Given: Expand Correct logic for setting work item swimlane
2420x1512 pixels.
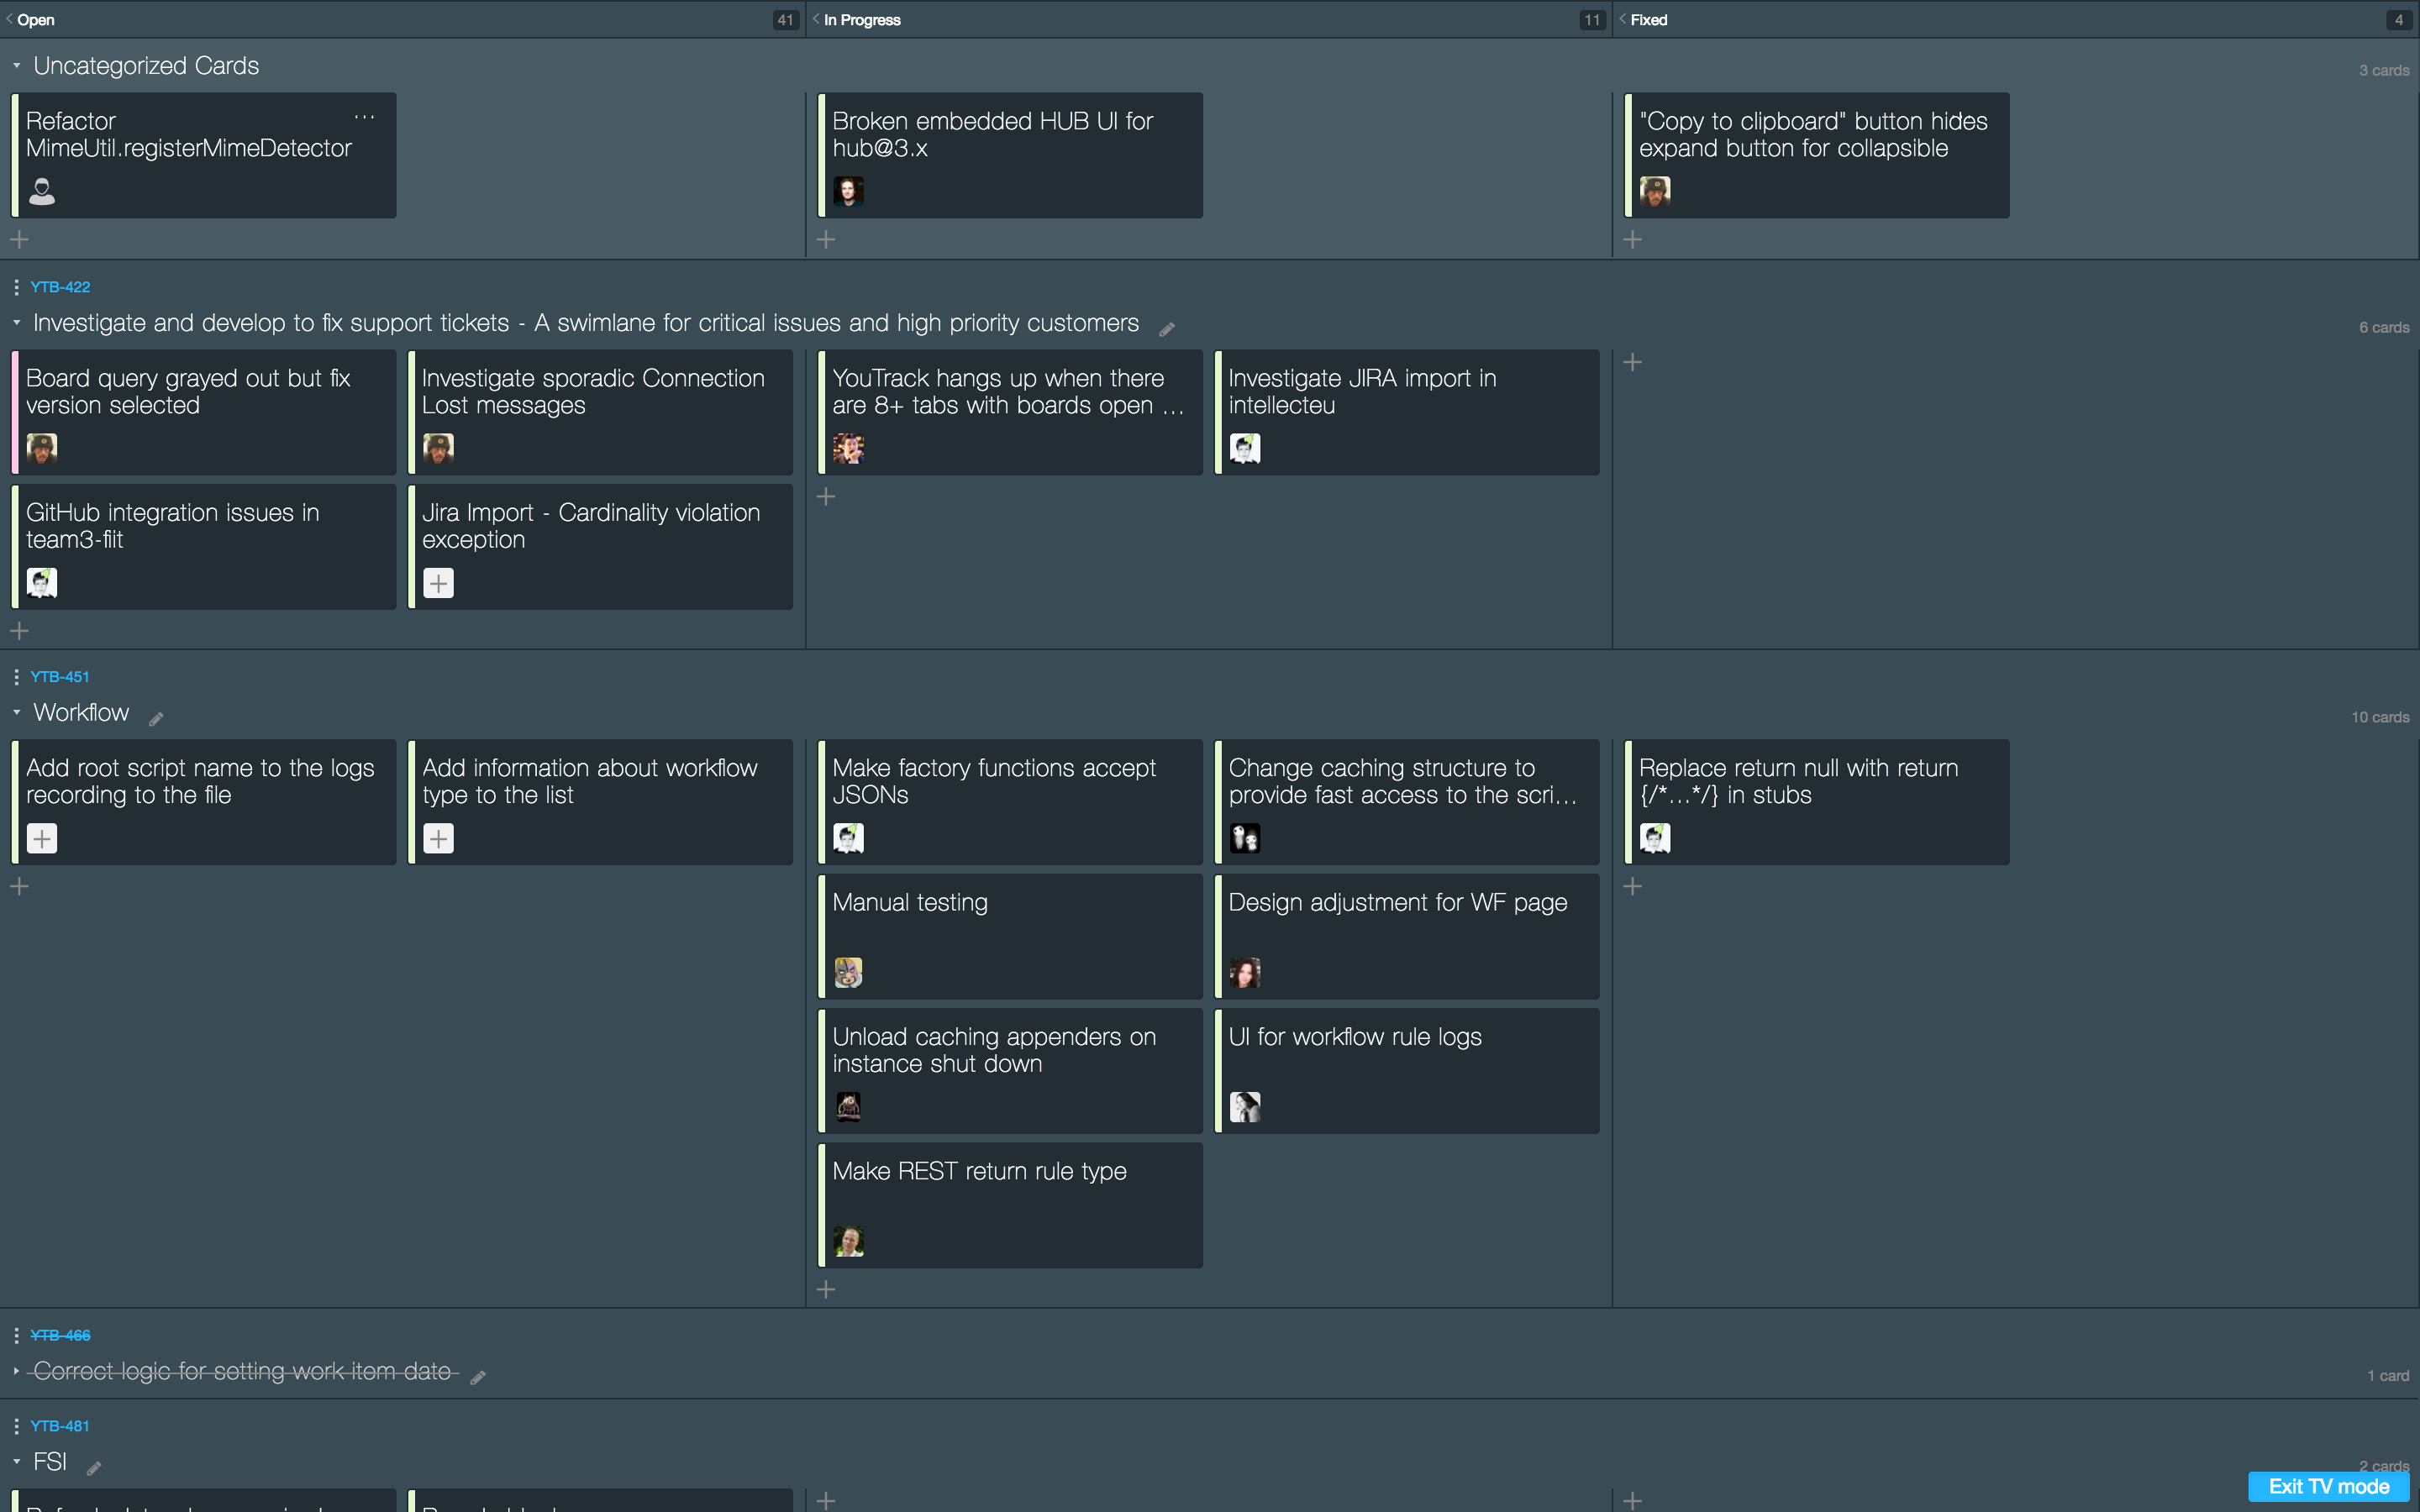Looking at the screenshot, I should pos(17,1371).
